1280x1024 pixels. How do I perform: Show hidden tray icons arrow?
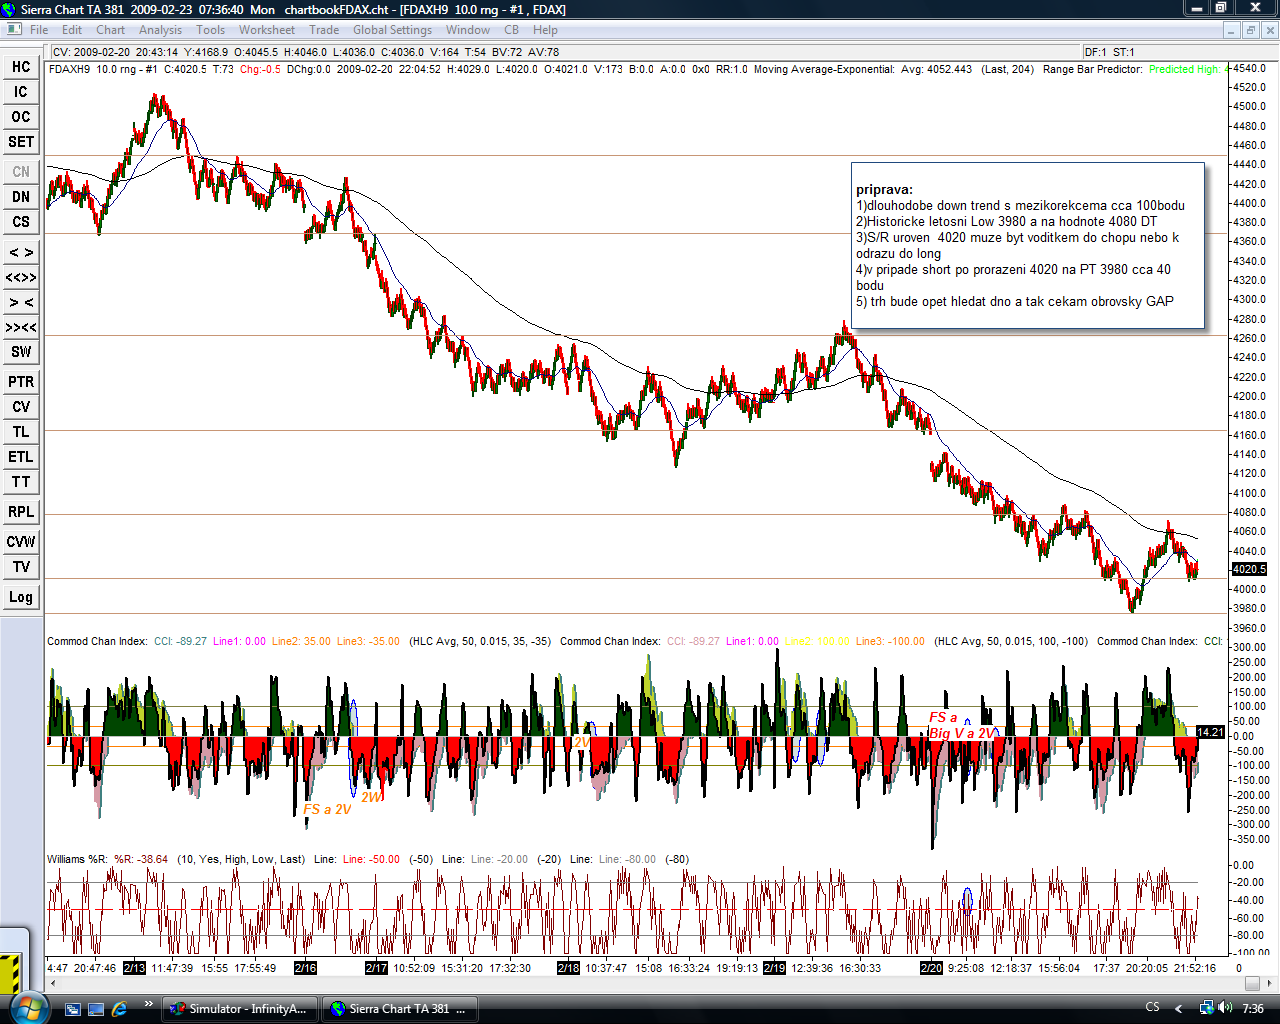click(x=1179, y=1009)
